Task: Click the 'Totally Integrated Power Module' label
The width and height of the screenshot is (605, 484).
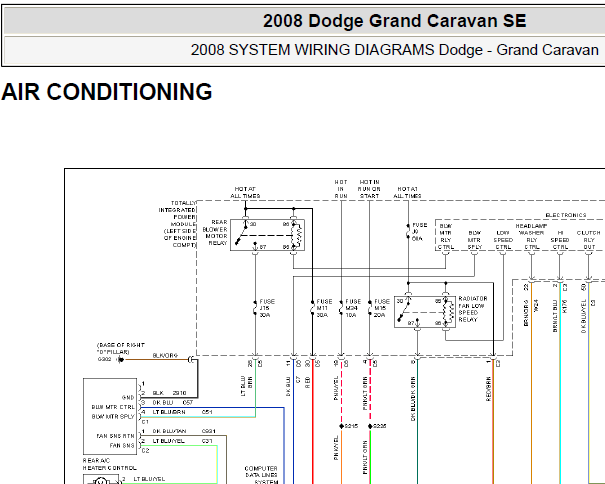Action: point(180,224)
